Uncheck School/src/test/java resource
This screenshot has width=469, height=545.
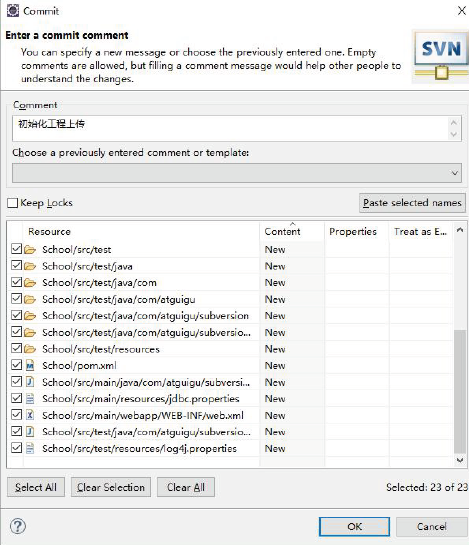click(16, 266)
